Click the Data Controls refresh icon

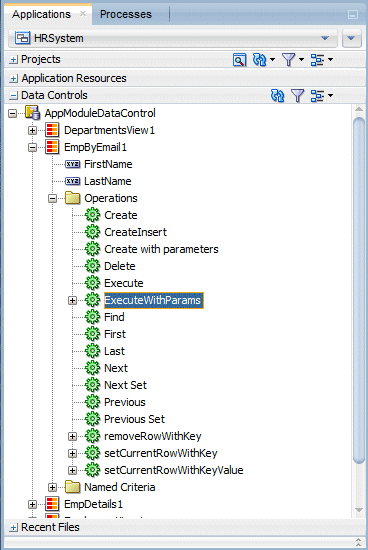pos(277,95)
